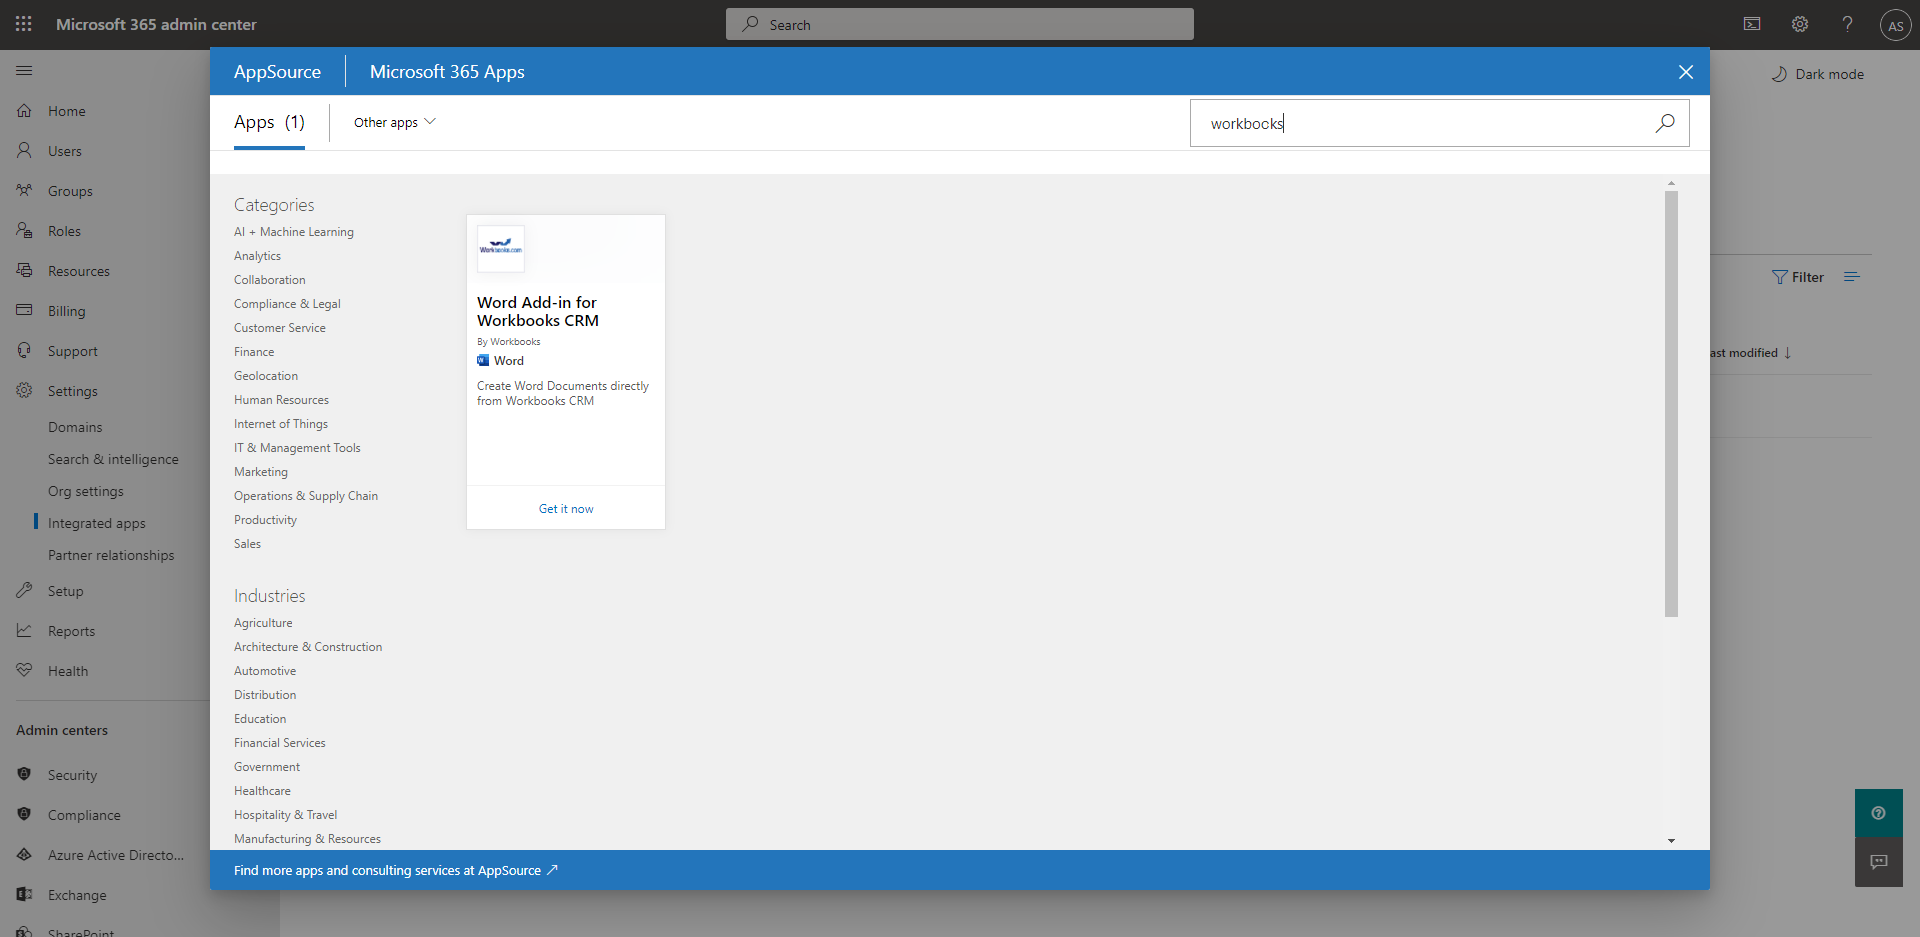The height and width of the screenshot is (937, 1920).
Task: Click the Billing card icon
Action: (x=24, y=311)
